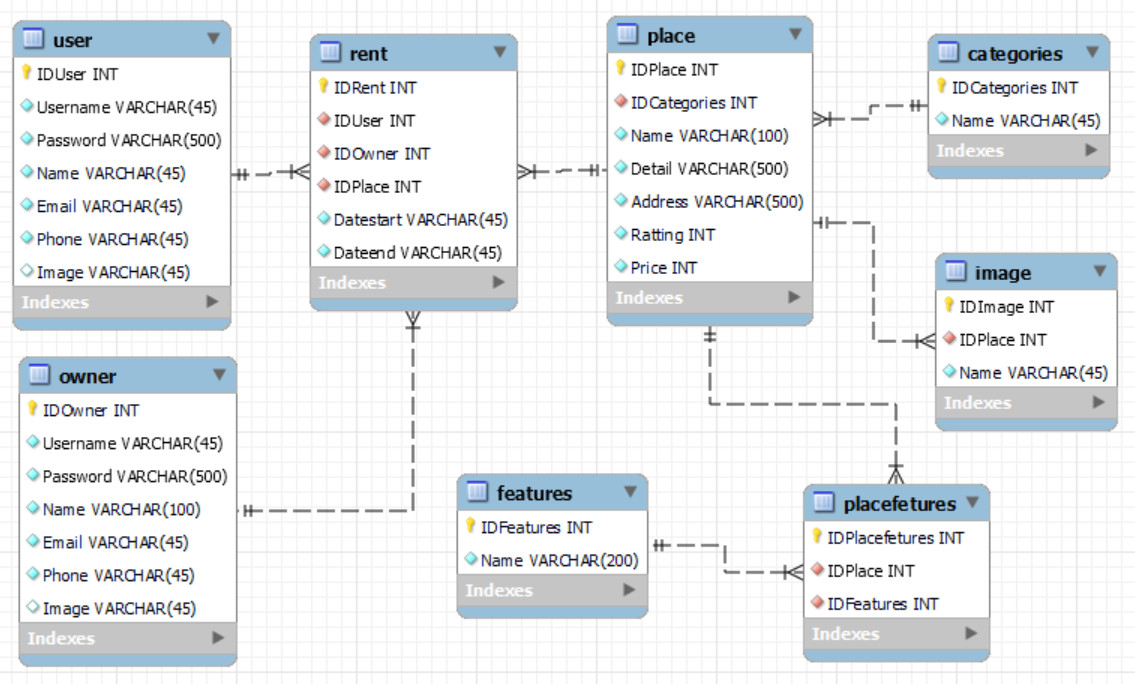Click the IDRent primary key icon
Viewport: 1135px width, 684px height.
pyautogui.click(x=324, y=86)
